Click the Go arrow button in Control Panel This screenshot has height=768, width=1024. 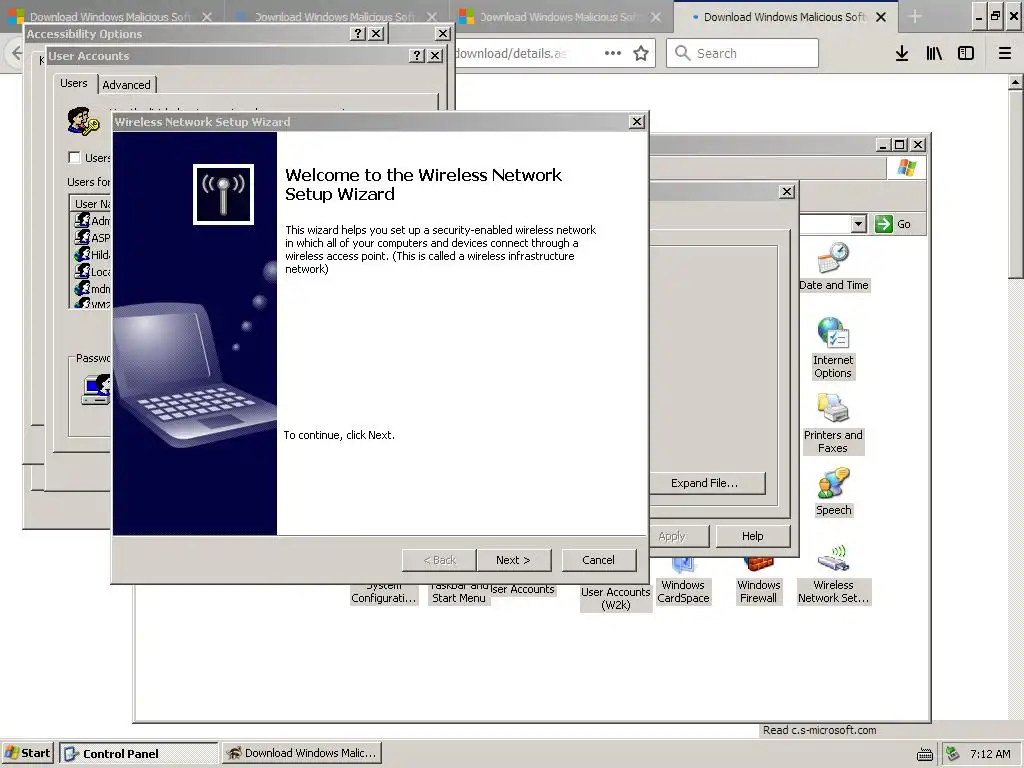[893, 224]
